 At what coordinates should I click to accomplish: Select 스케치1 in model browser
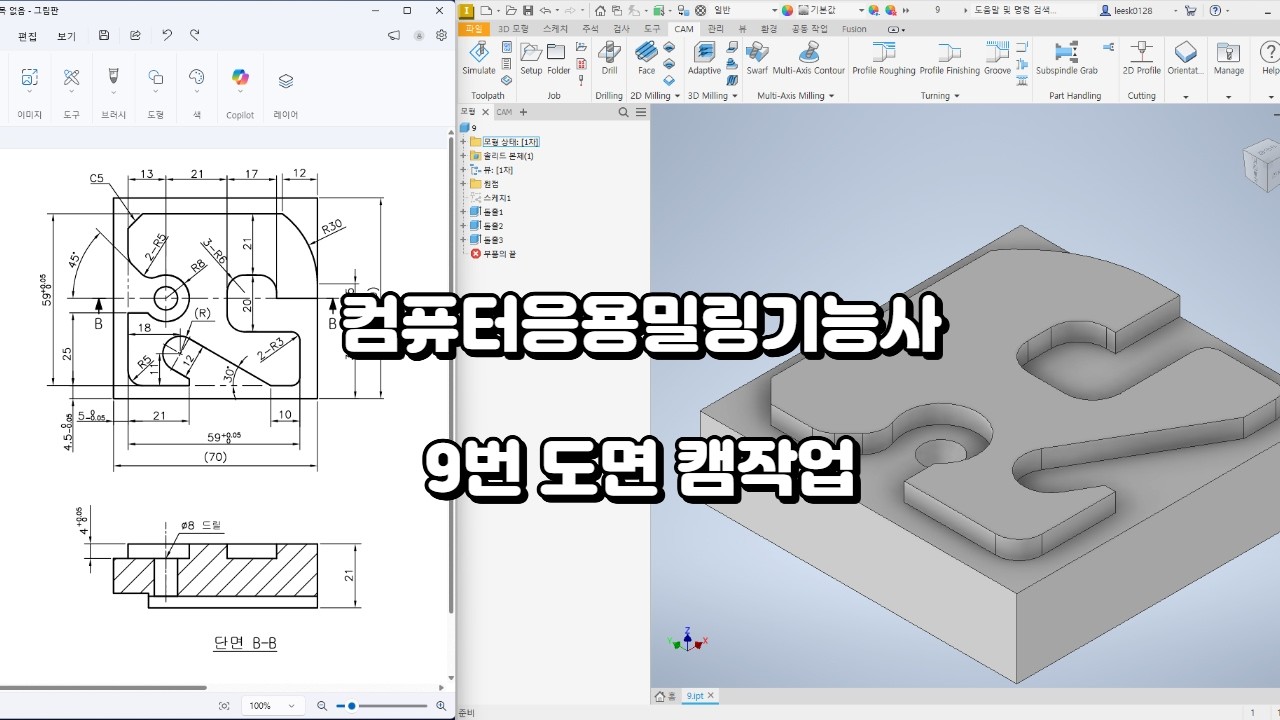[x=496, y=198]
